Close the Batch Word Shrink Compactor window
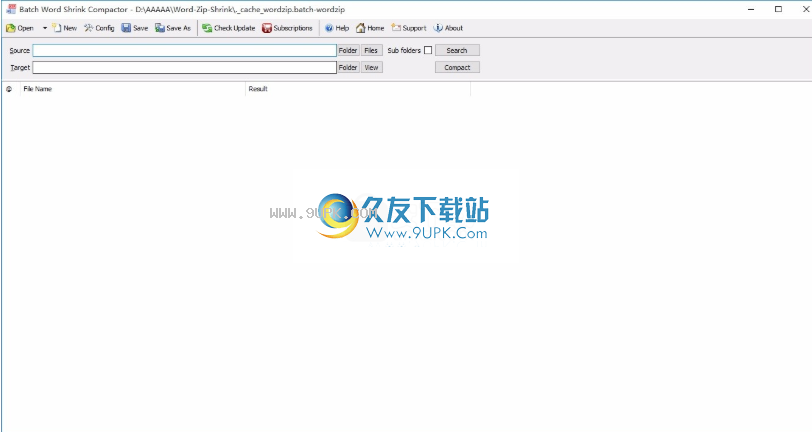 pyautogui.click(x=805, y=9)
